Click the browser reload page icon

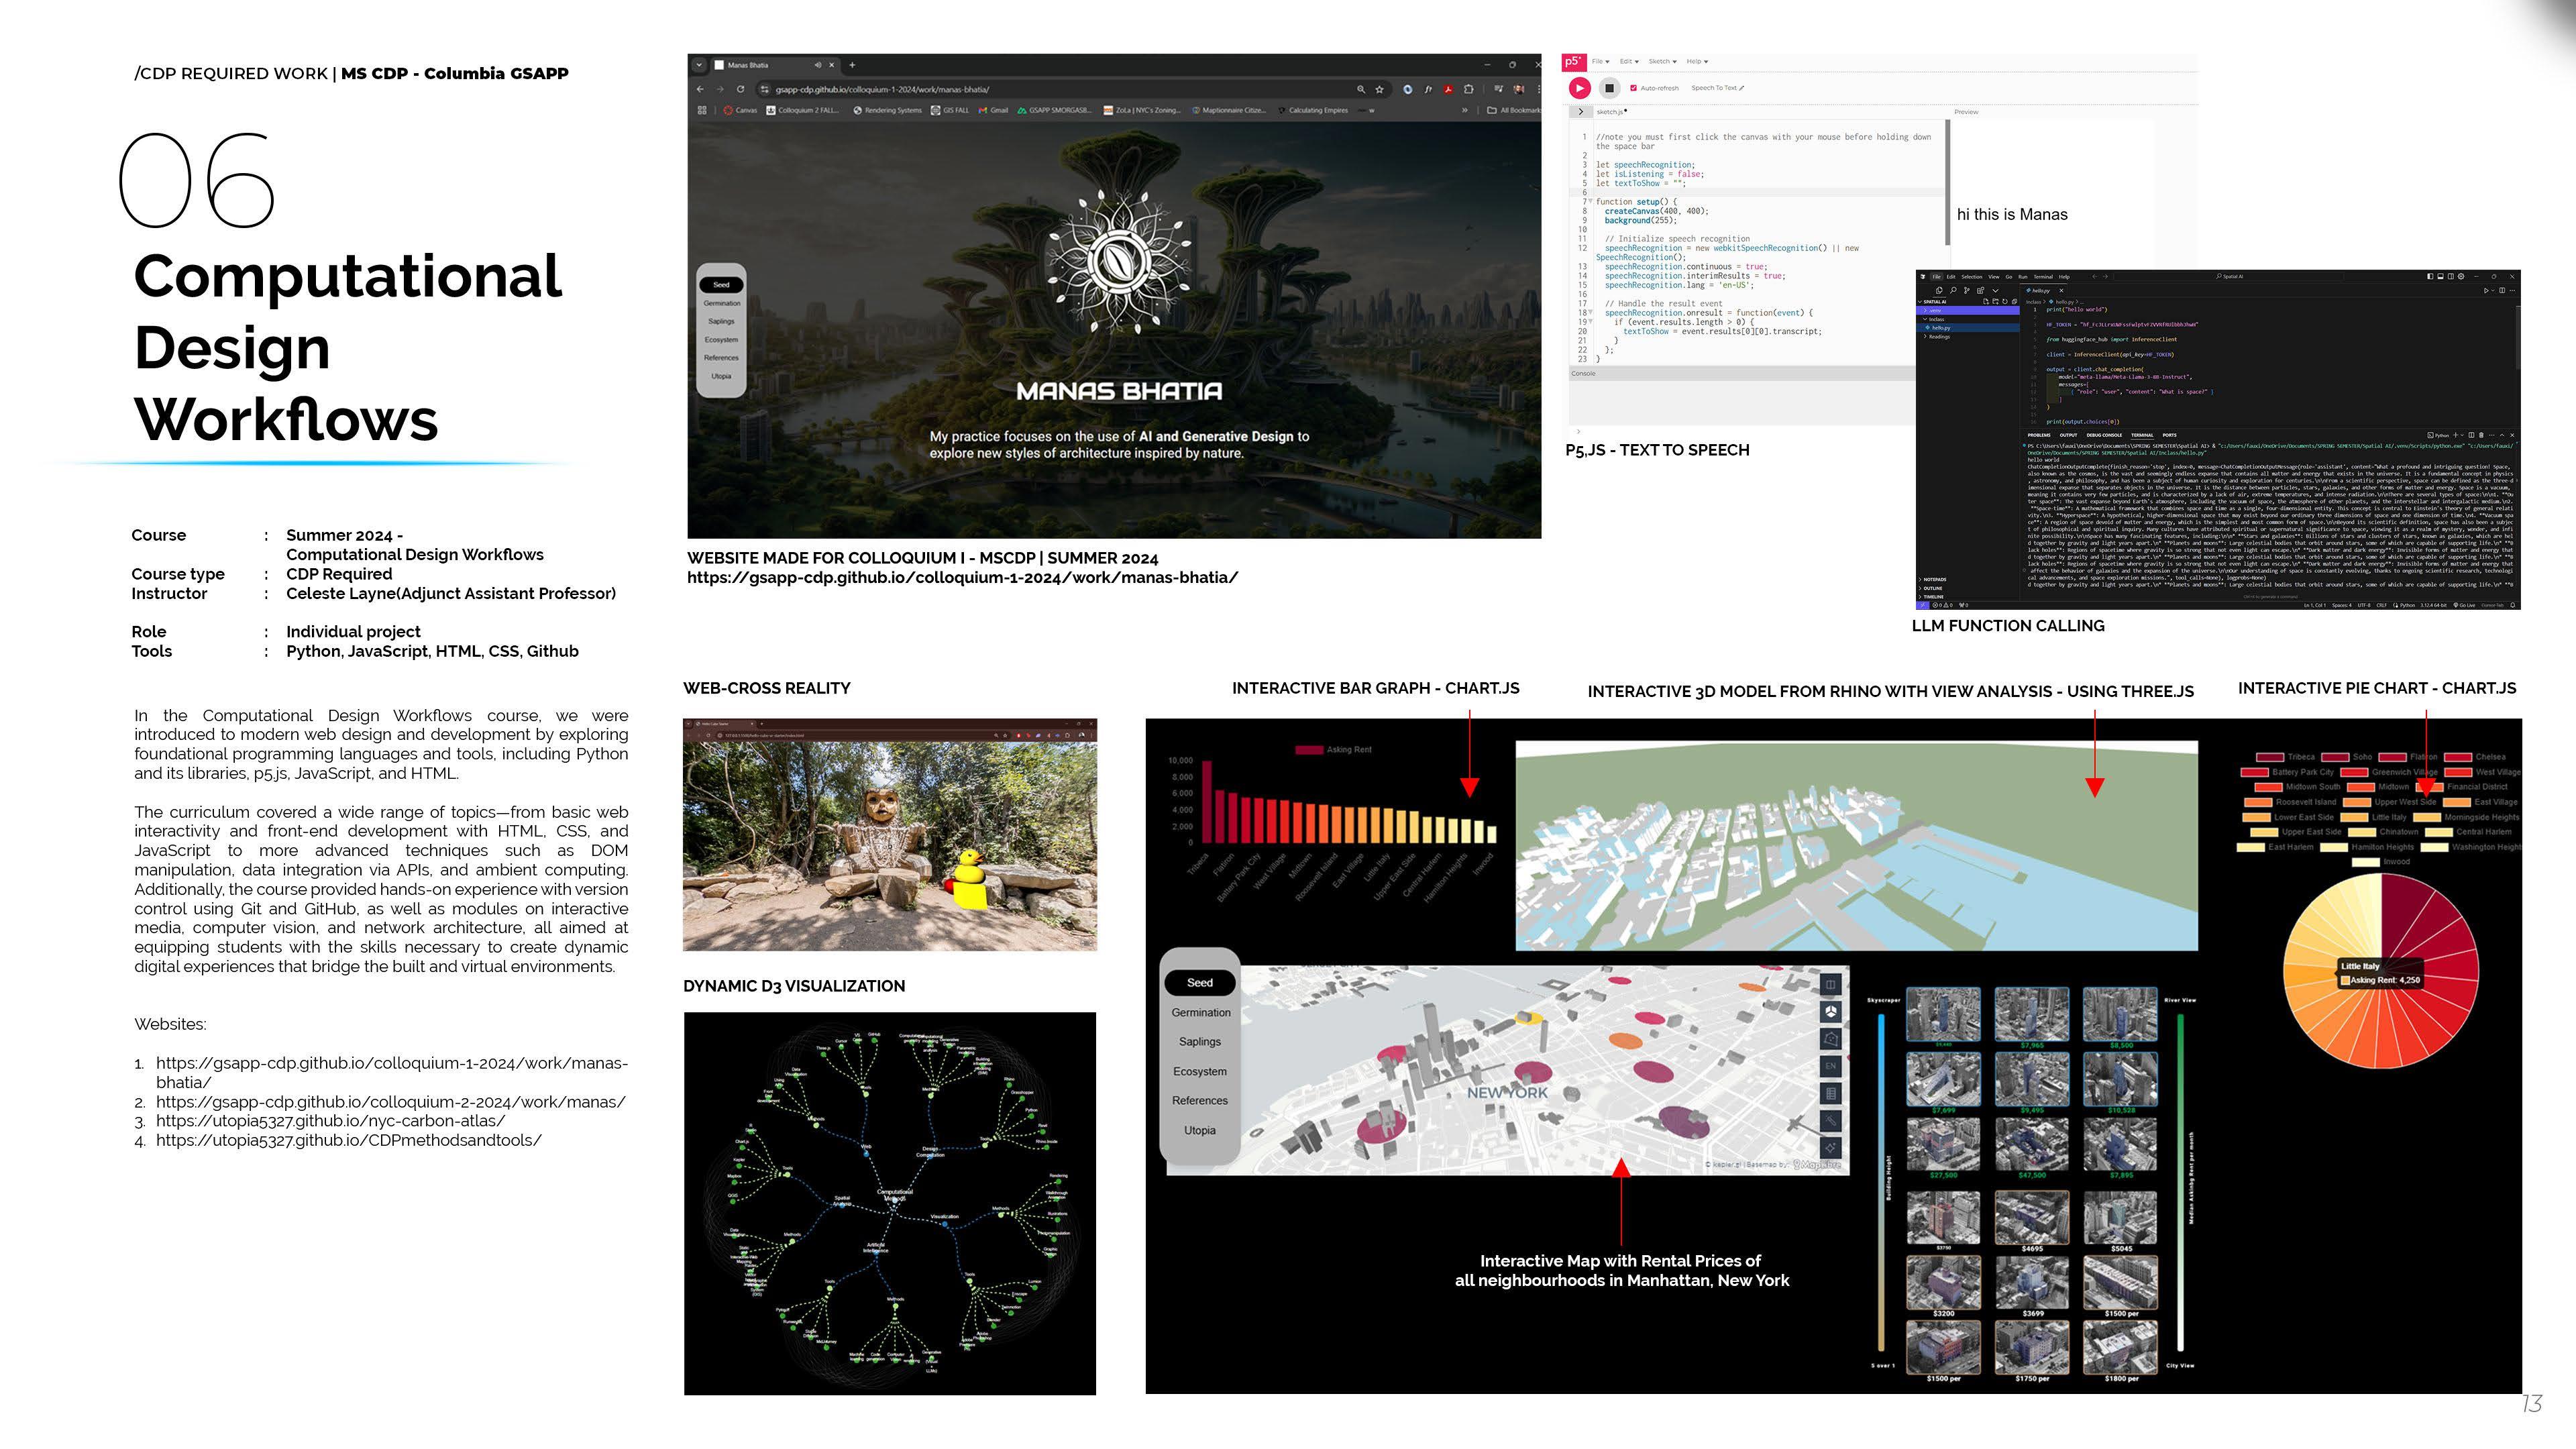click(740, 89)
